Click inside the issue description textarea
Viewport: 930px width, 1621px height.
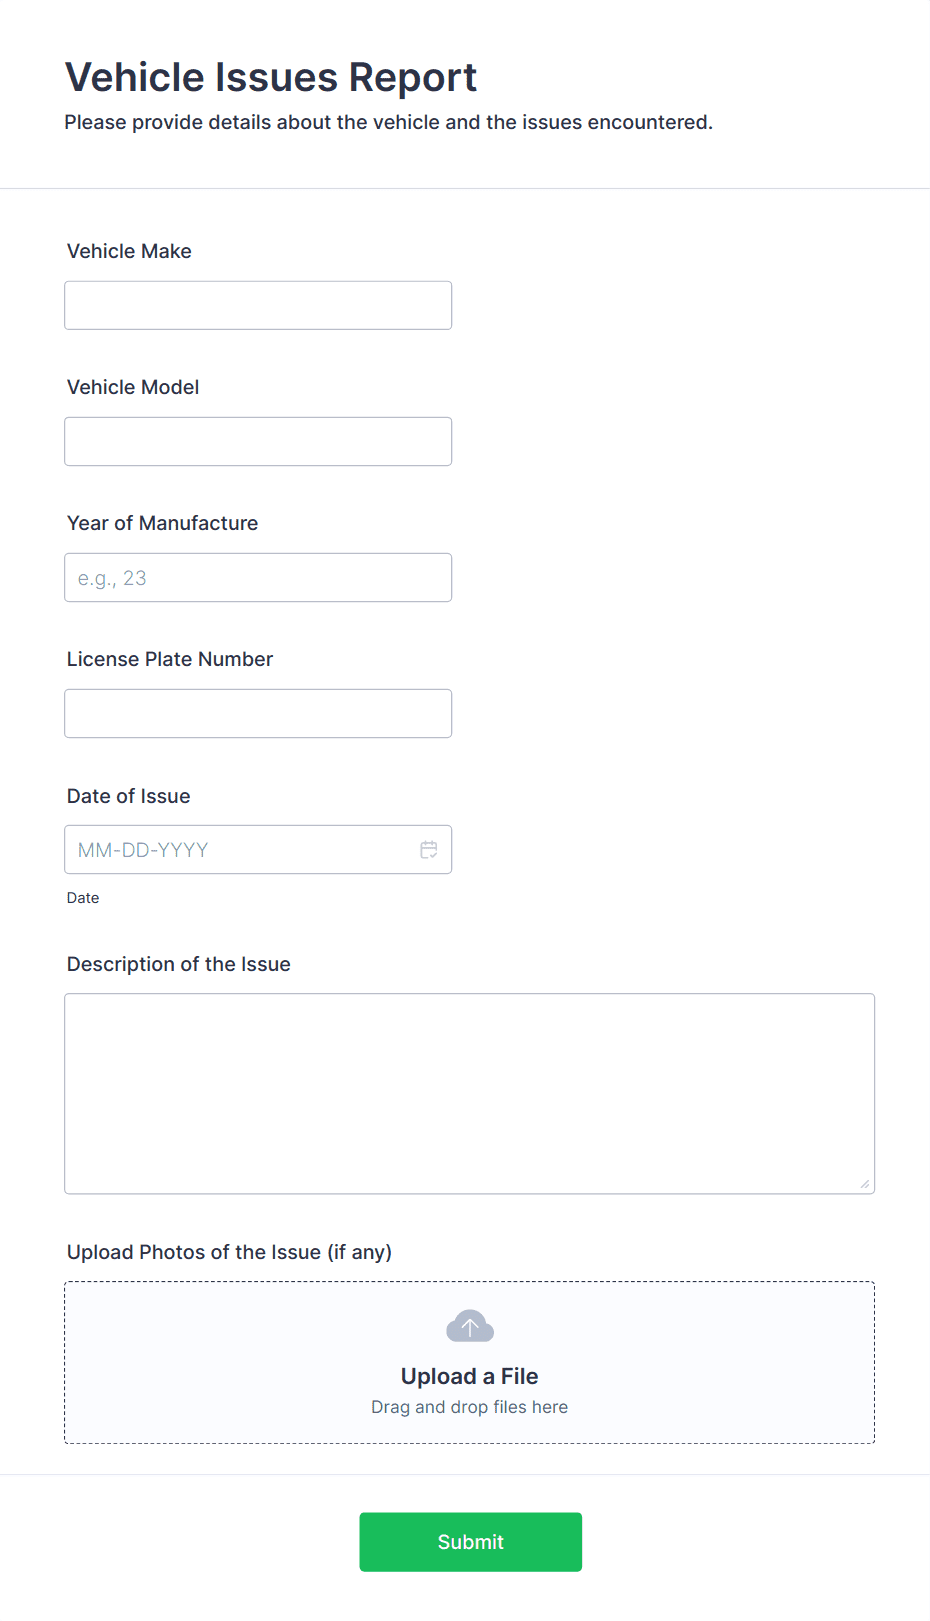(x=469, y=1093)
